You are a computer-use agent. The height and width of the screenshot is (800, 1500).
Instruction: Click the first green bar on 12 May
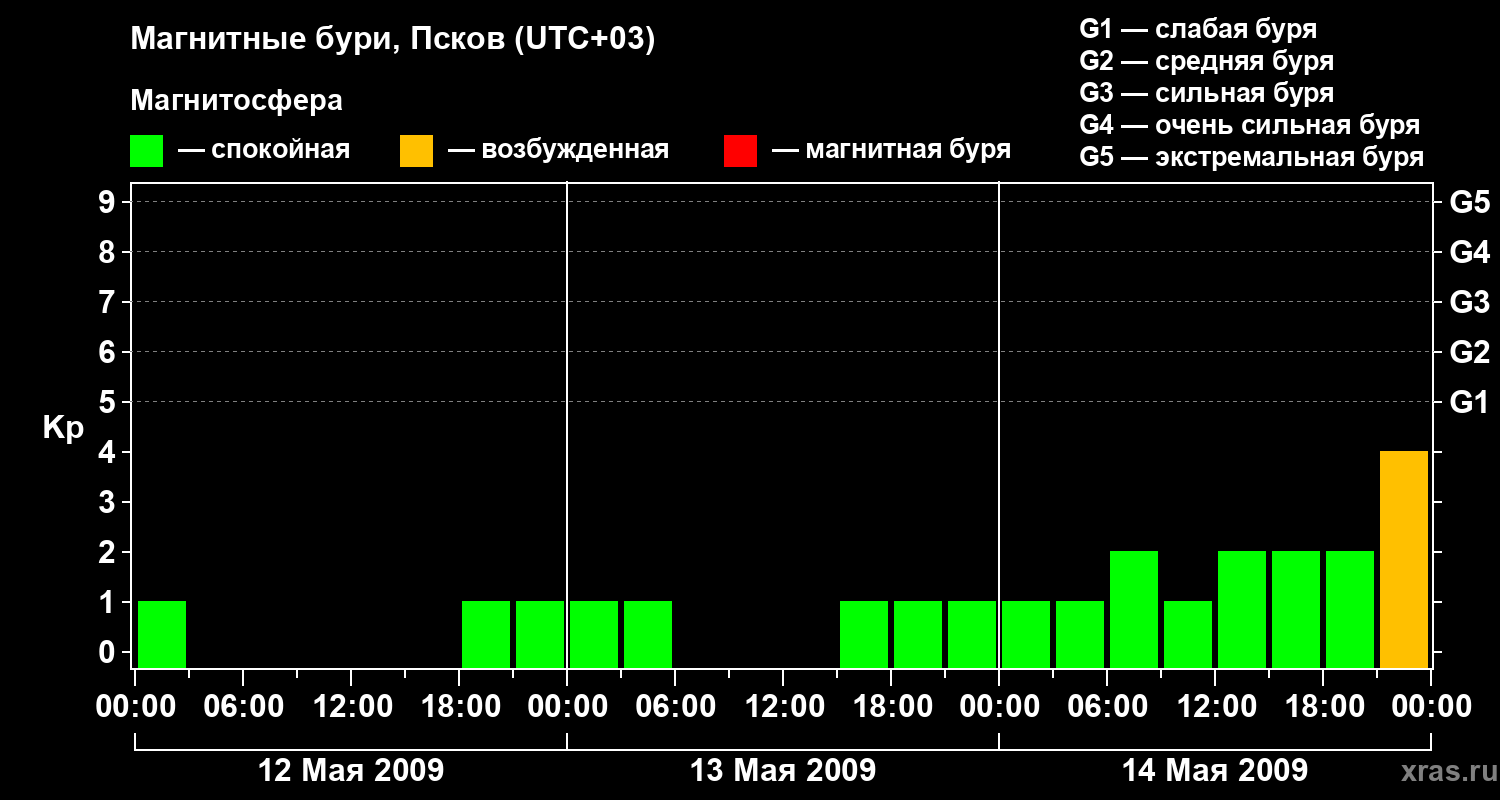tap(162, 634)
